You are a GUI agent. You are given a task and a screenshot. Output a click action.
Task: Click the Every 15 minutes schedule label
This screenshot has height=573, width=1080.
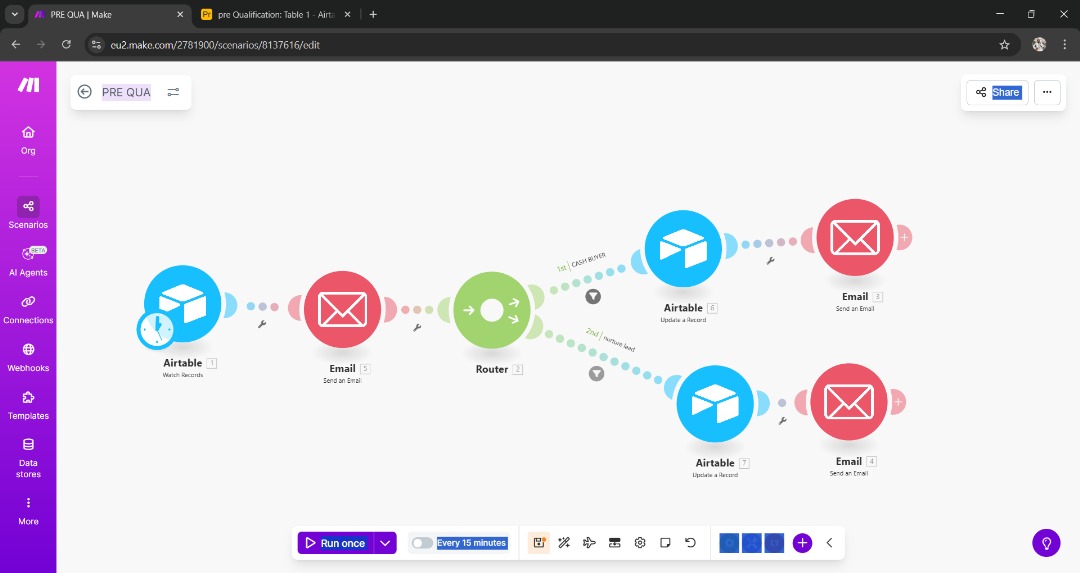472,543
